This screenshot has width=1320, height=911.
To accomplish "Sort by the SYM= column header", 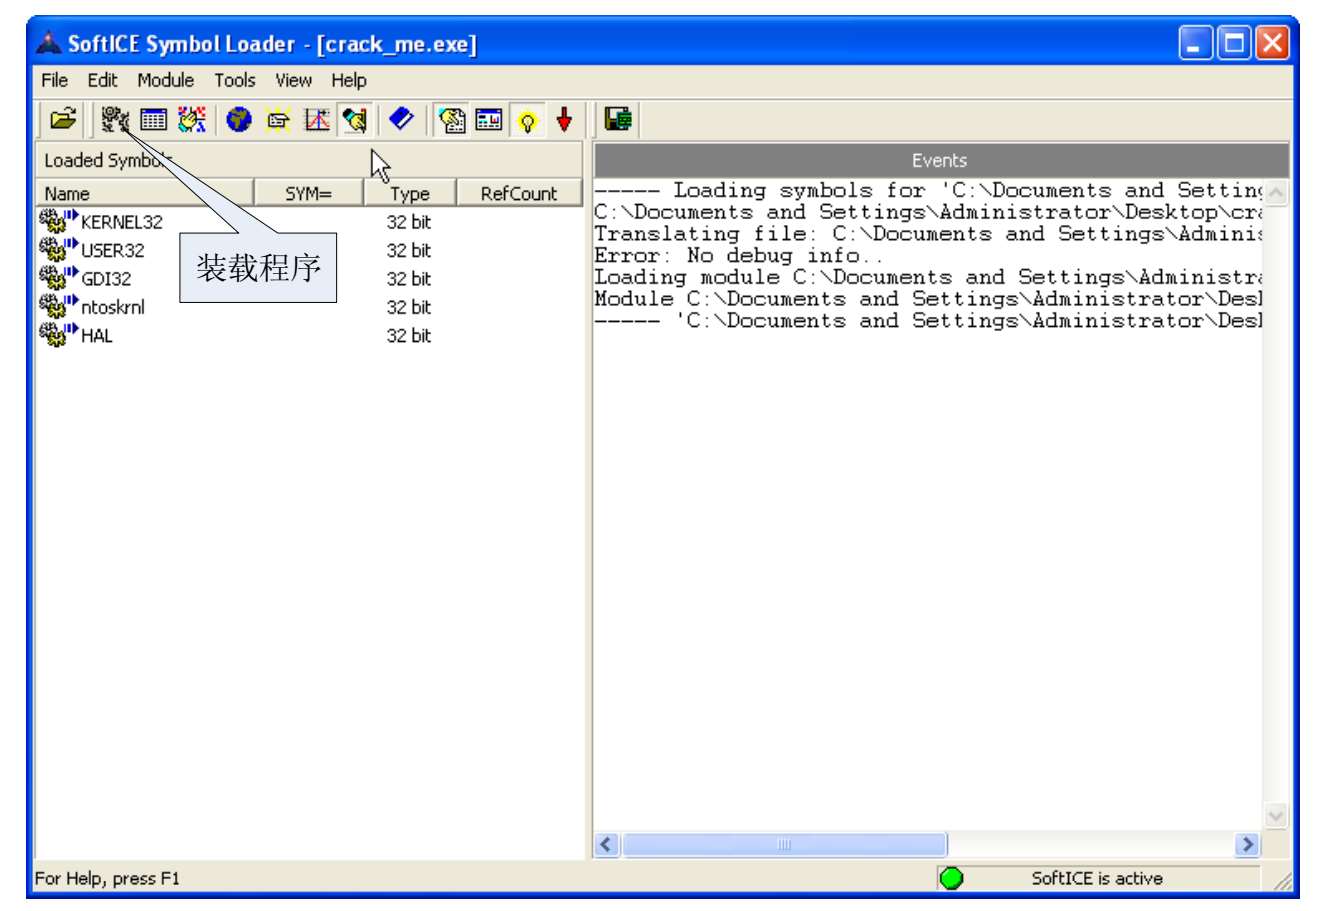I will [x=309, y=193].
